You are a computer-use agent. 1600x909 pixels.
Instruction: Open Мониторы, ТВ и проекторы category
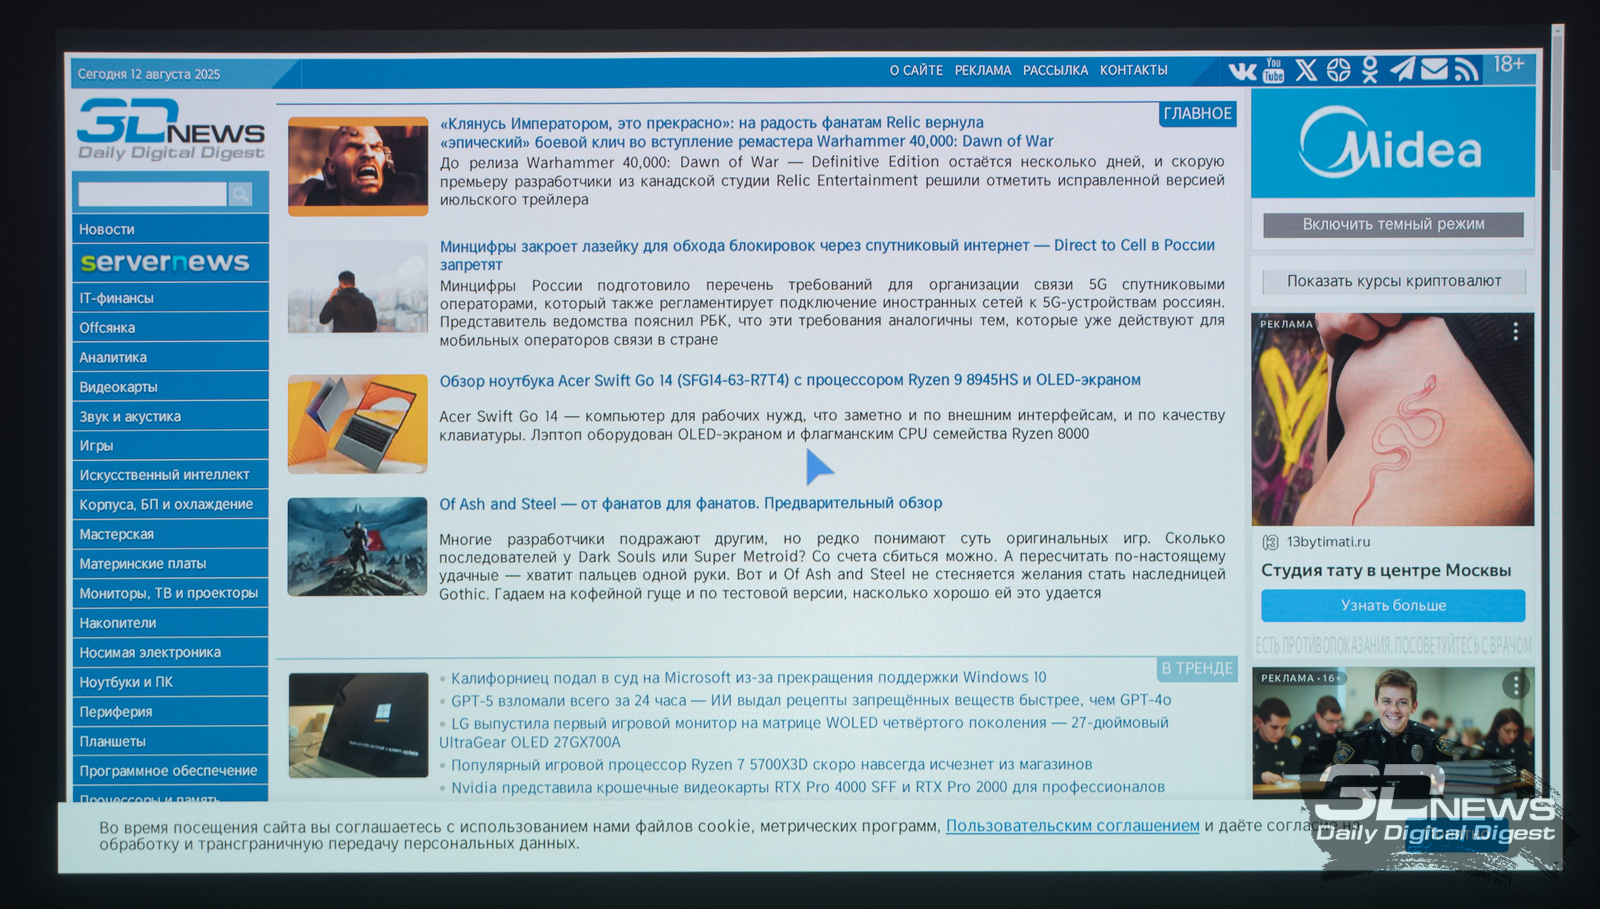pyautogui.click(x=170, y=593)
